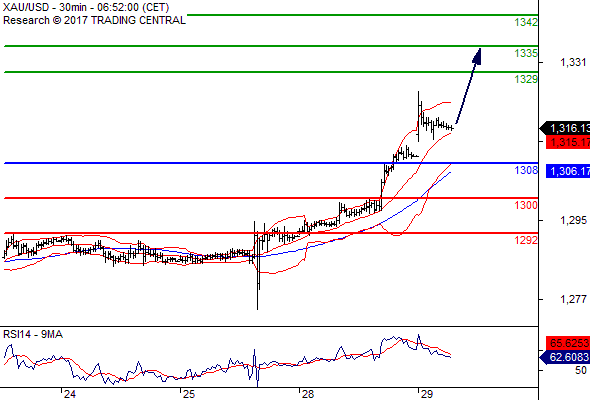The height and width of the screenshot is (400, 590).
Task: Click the red 1292 support label
Action: pyautogui.click(x=526, y=240)
